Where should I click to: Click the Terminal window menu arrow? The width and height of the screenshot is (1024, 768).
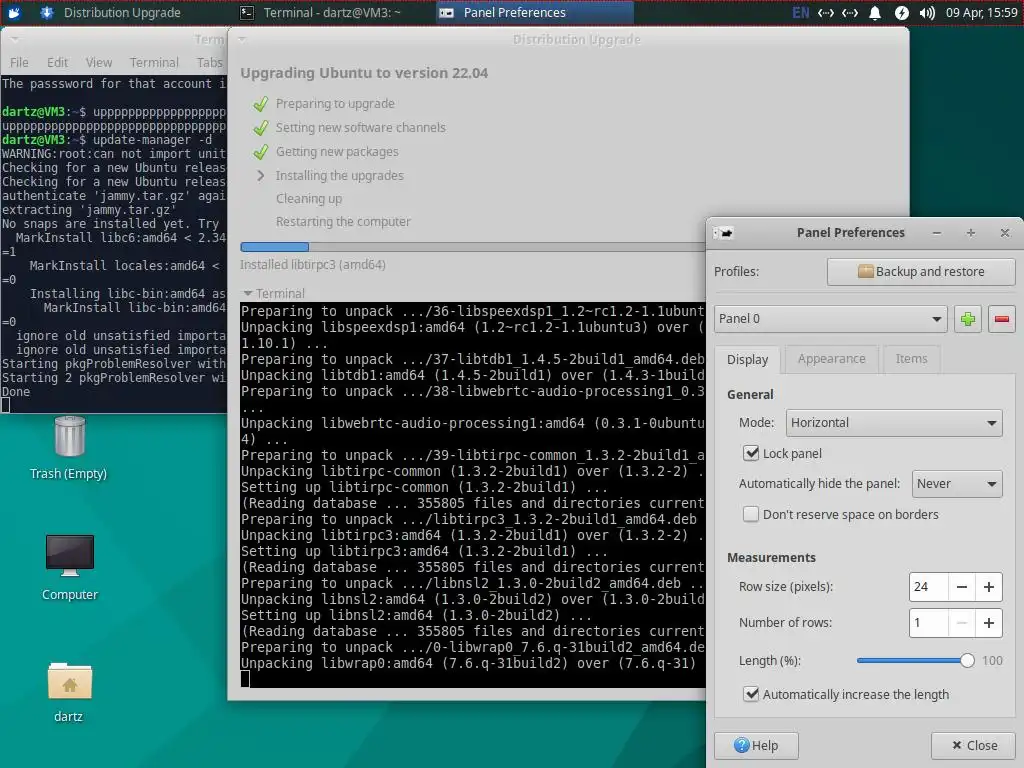pyautogui.click(x=15, y=39)
